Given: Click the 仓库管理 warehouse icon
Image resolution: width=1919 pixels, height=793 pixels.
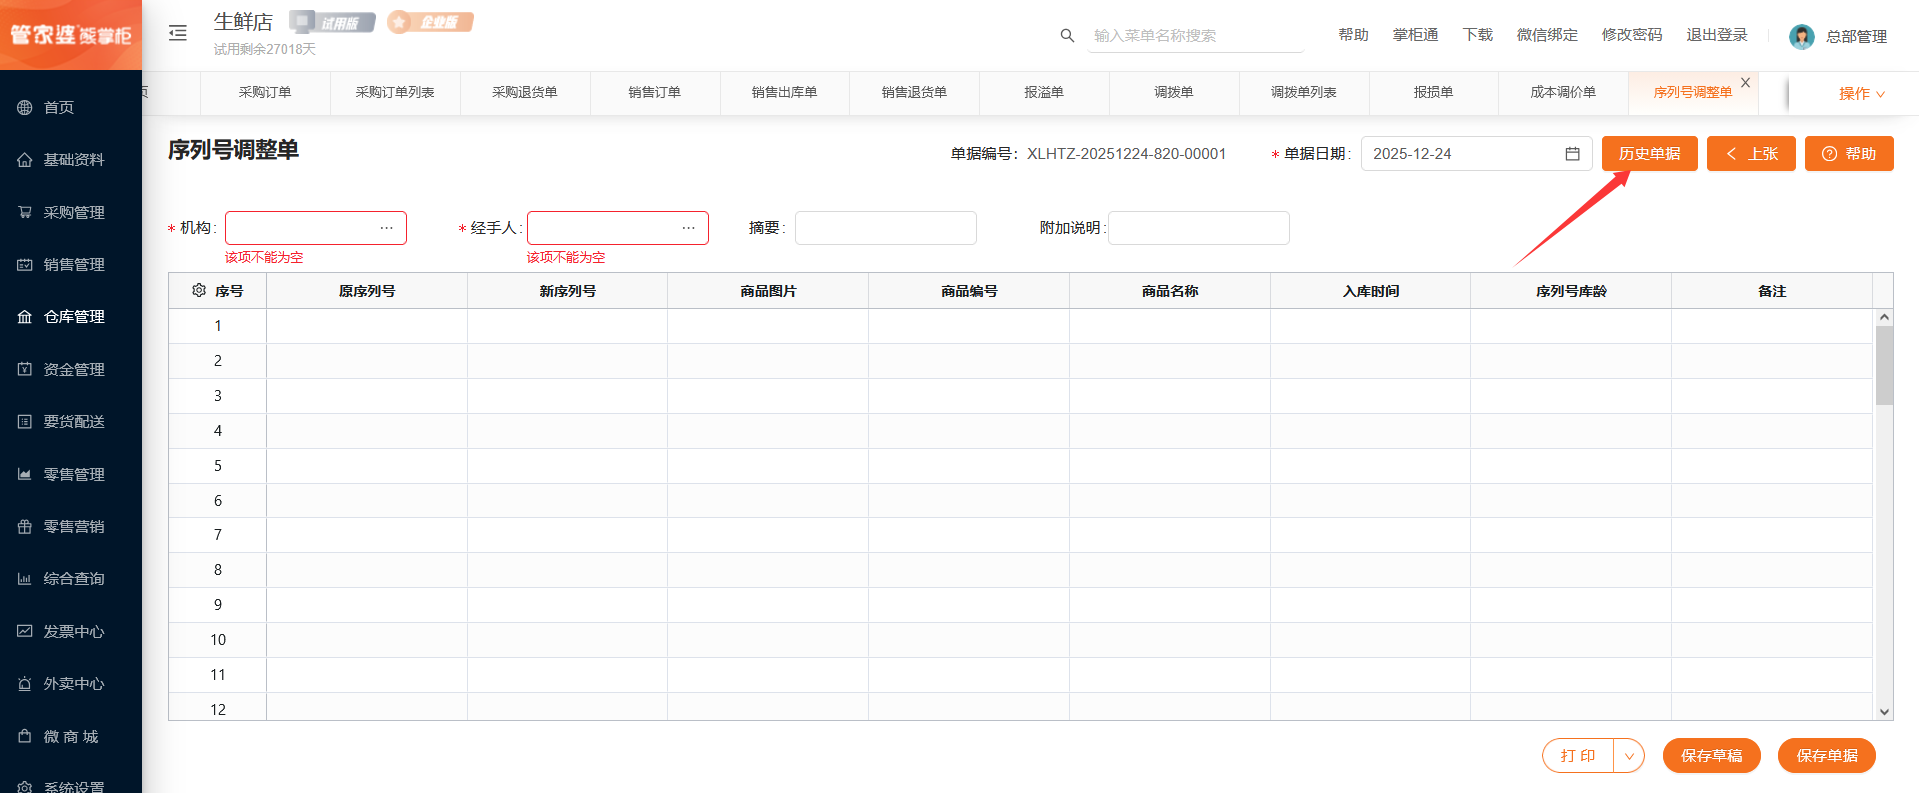Looking at the screenshot, I should [x=25, y=317].
